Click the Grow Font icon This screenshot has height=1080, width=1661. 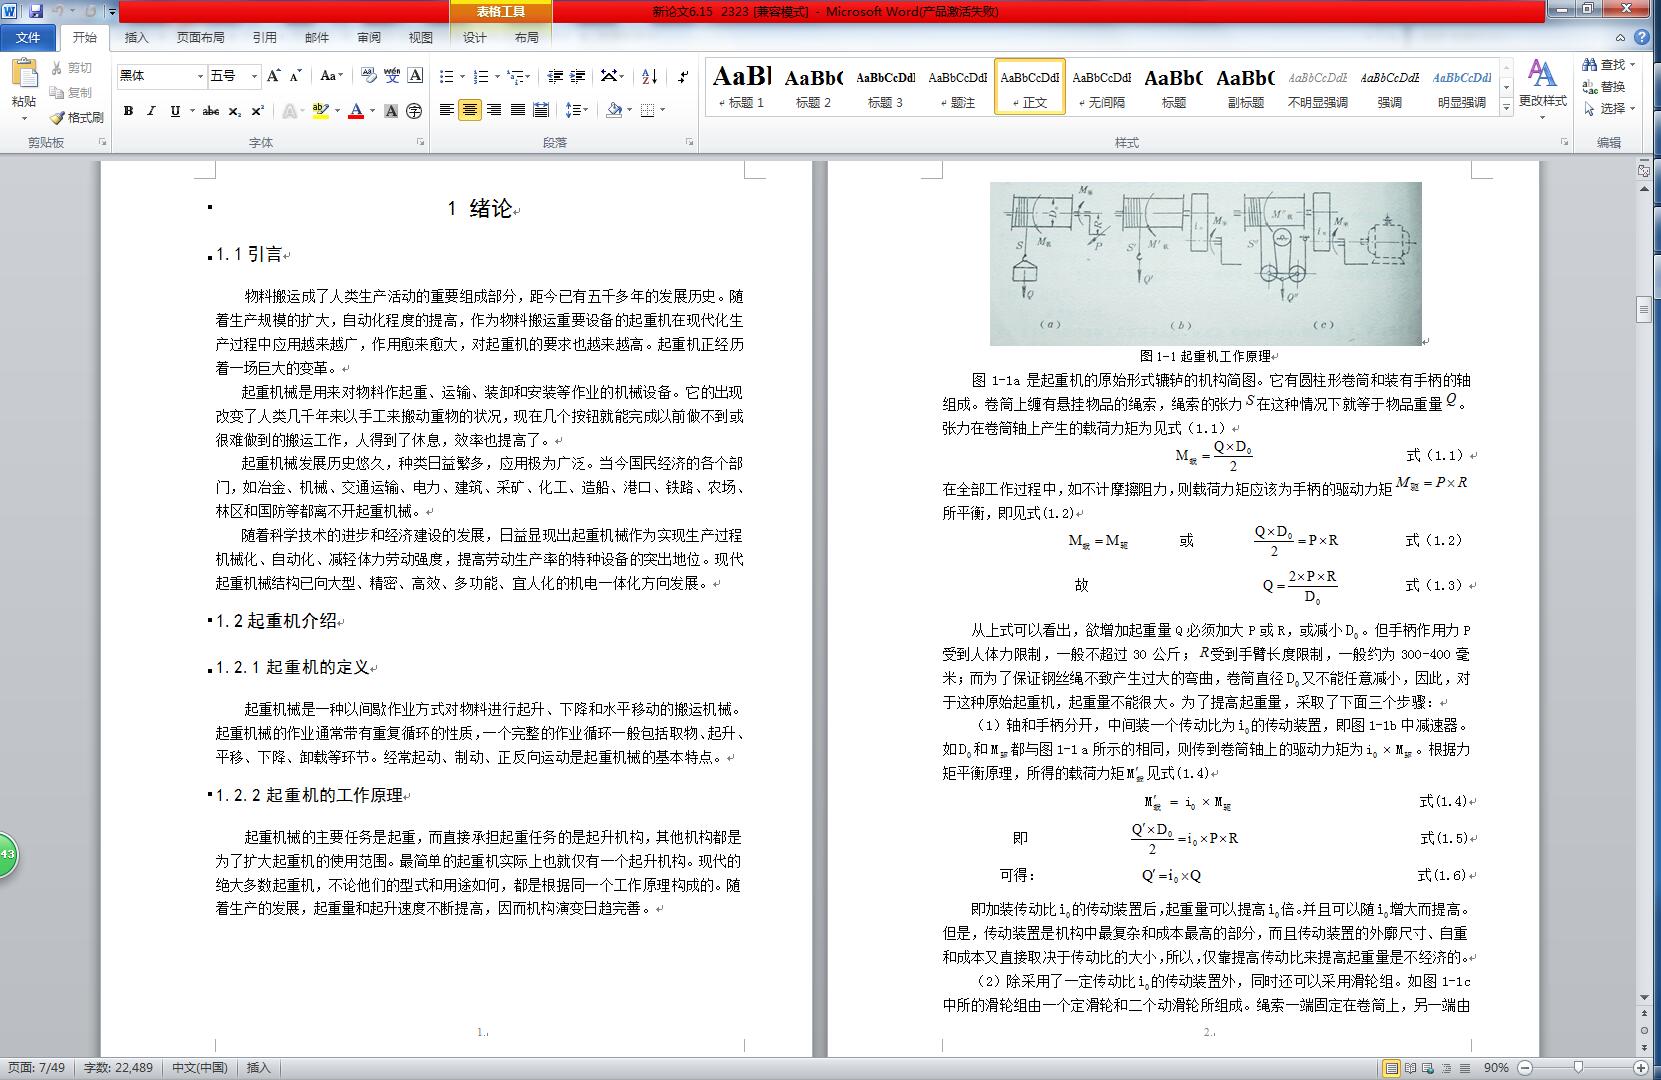click(274, 76)
